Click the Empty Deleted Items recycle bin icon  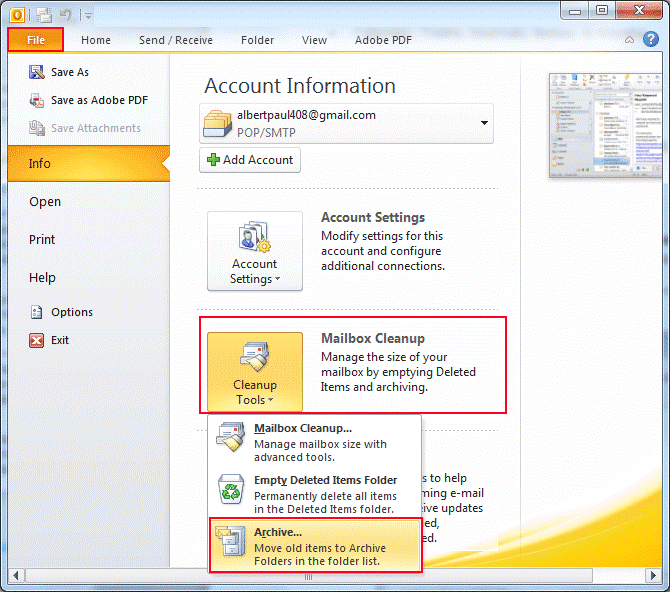pyautogui.click(x=231, y=489)
